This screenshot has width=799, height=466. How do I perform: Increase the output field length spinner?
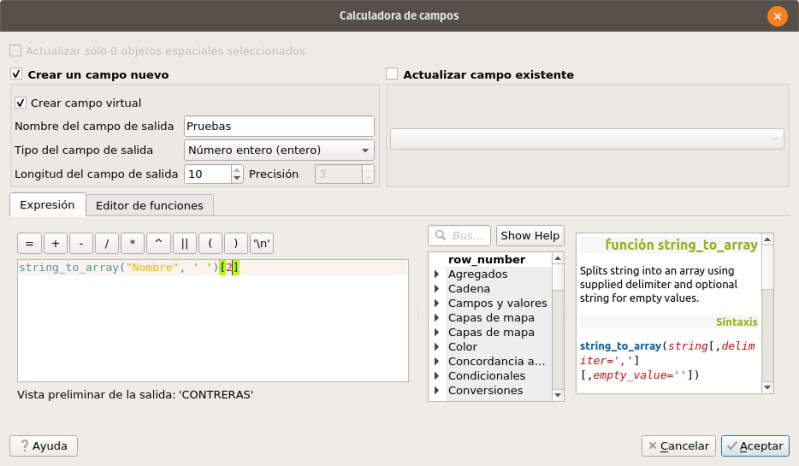click(x=237, y=170)
